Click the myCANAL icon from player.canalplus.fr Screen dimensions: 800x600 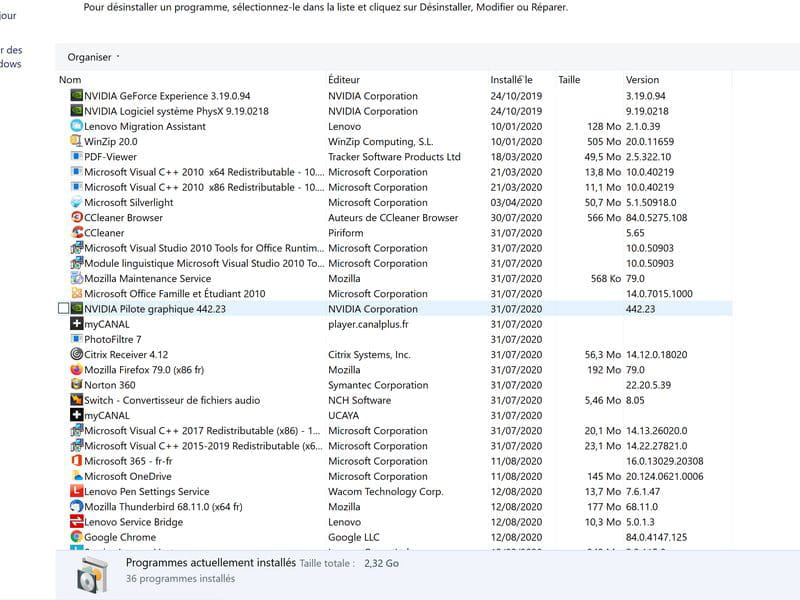click(x=77, y=324)
